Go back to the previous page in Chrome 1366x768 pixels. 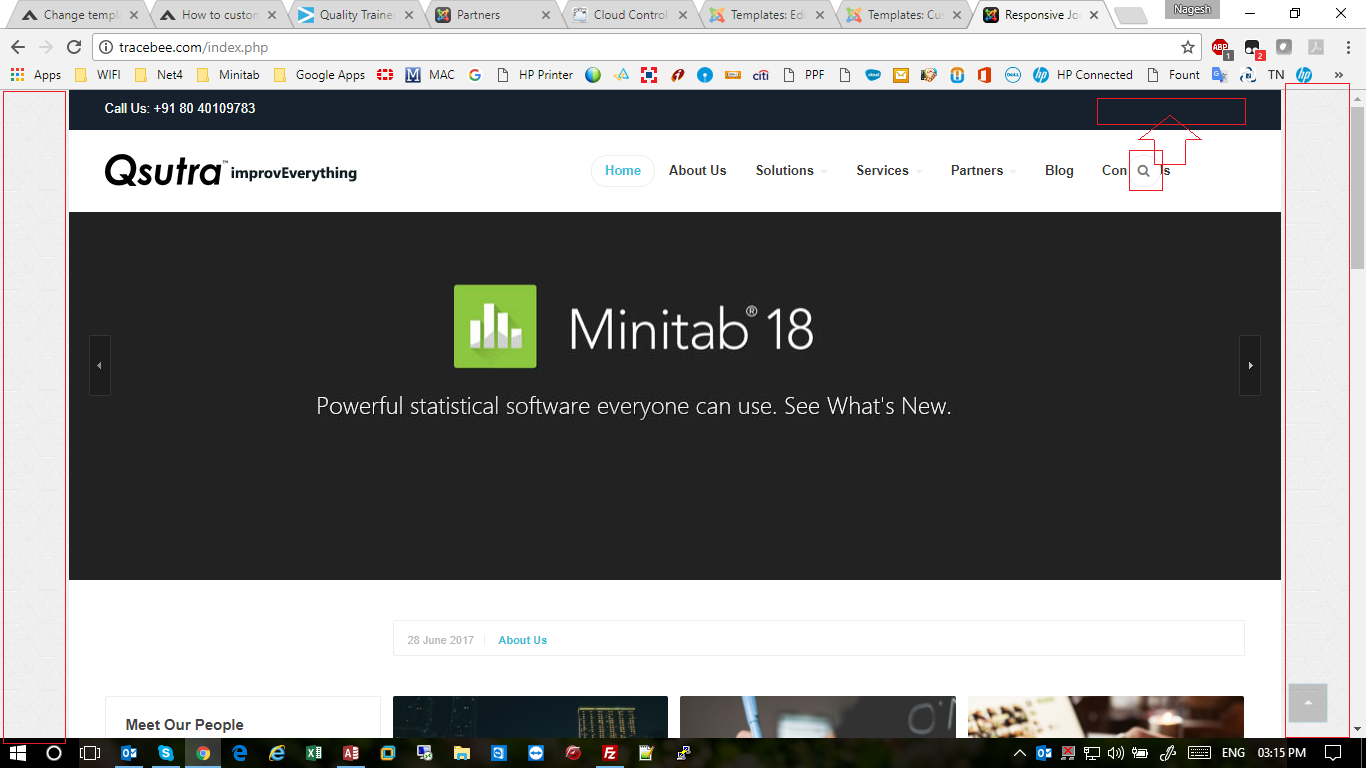pyautogui.click(x=18, y=47)
